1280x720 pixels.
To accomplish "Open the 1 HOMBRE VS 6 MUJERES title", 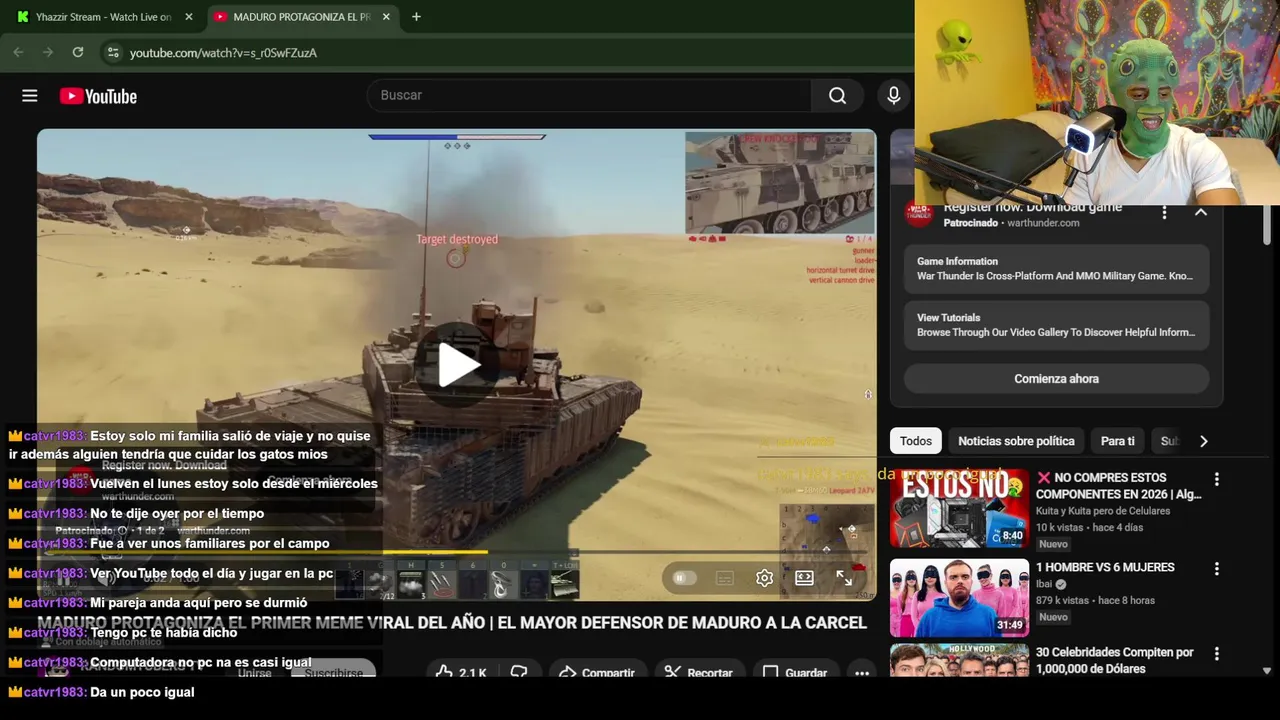I will [1105, 567].
